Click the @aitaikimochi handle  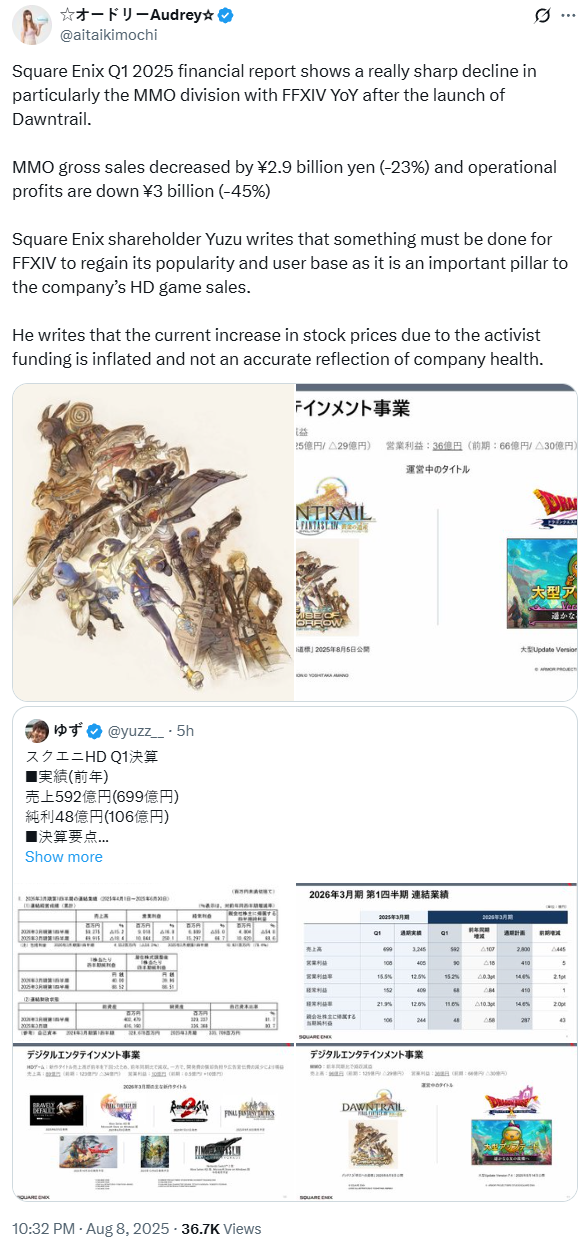[x=108, y=35]
